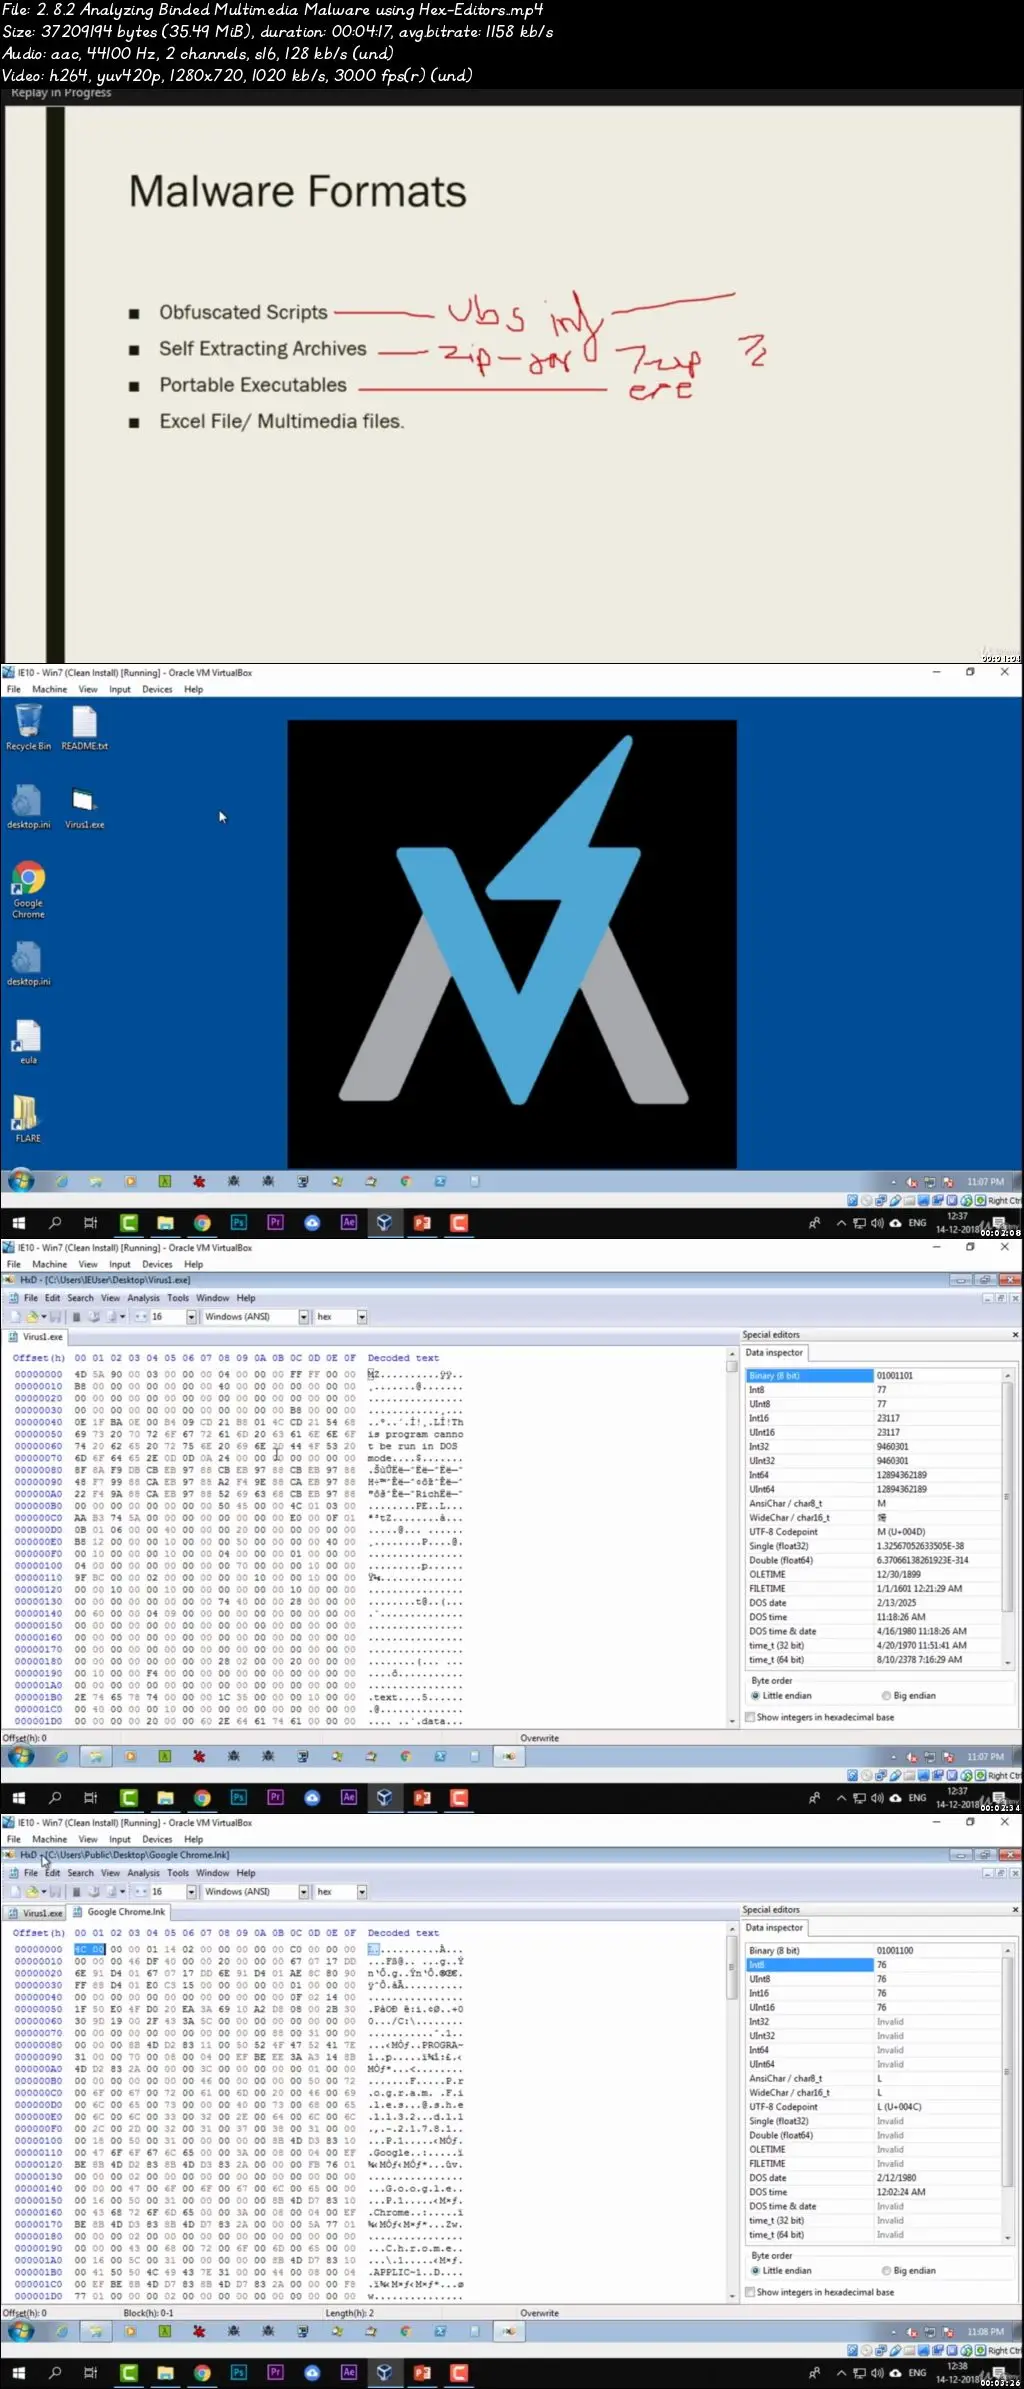
Task: Open File Explorer on host taskbar, desktop frame
Action: coord(165,1222)
